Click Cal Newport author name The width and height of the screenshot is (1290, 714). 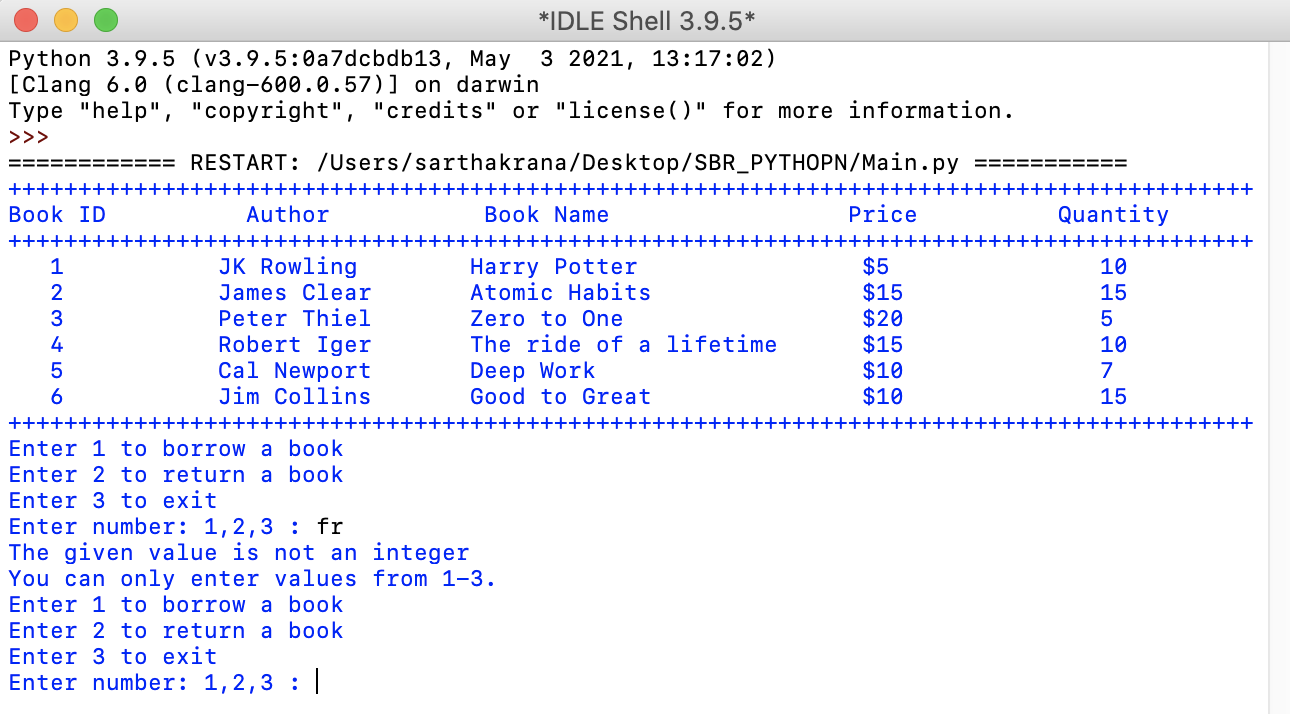[295, 371]
